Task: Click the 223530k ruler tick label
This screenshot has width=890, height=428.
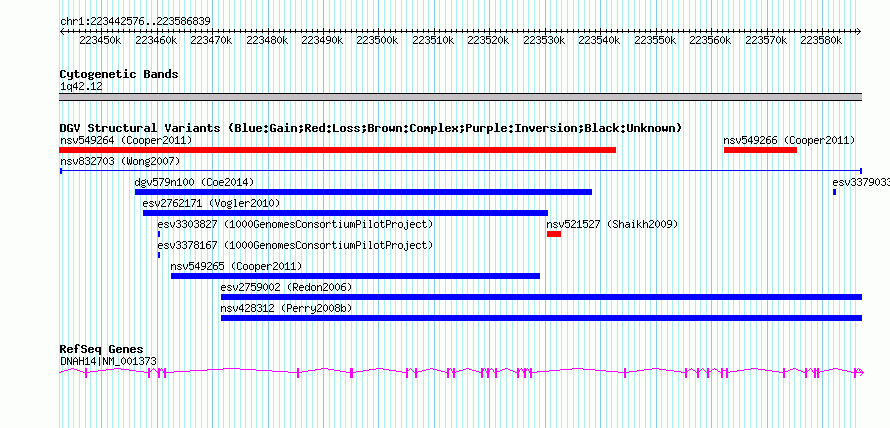Action: click(544, 41)
